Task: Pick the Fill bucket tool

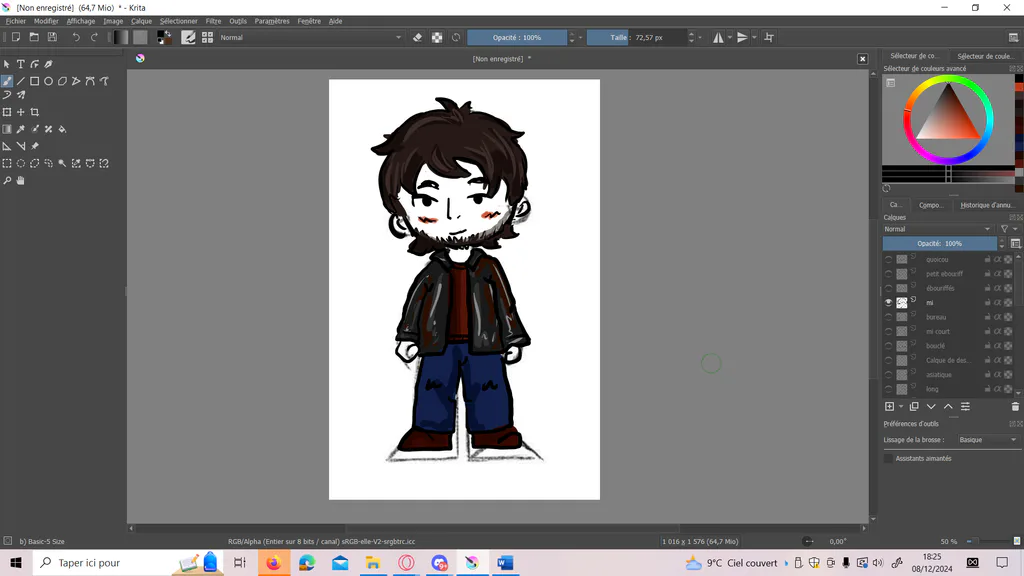Action: [x=63, y=129]
